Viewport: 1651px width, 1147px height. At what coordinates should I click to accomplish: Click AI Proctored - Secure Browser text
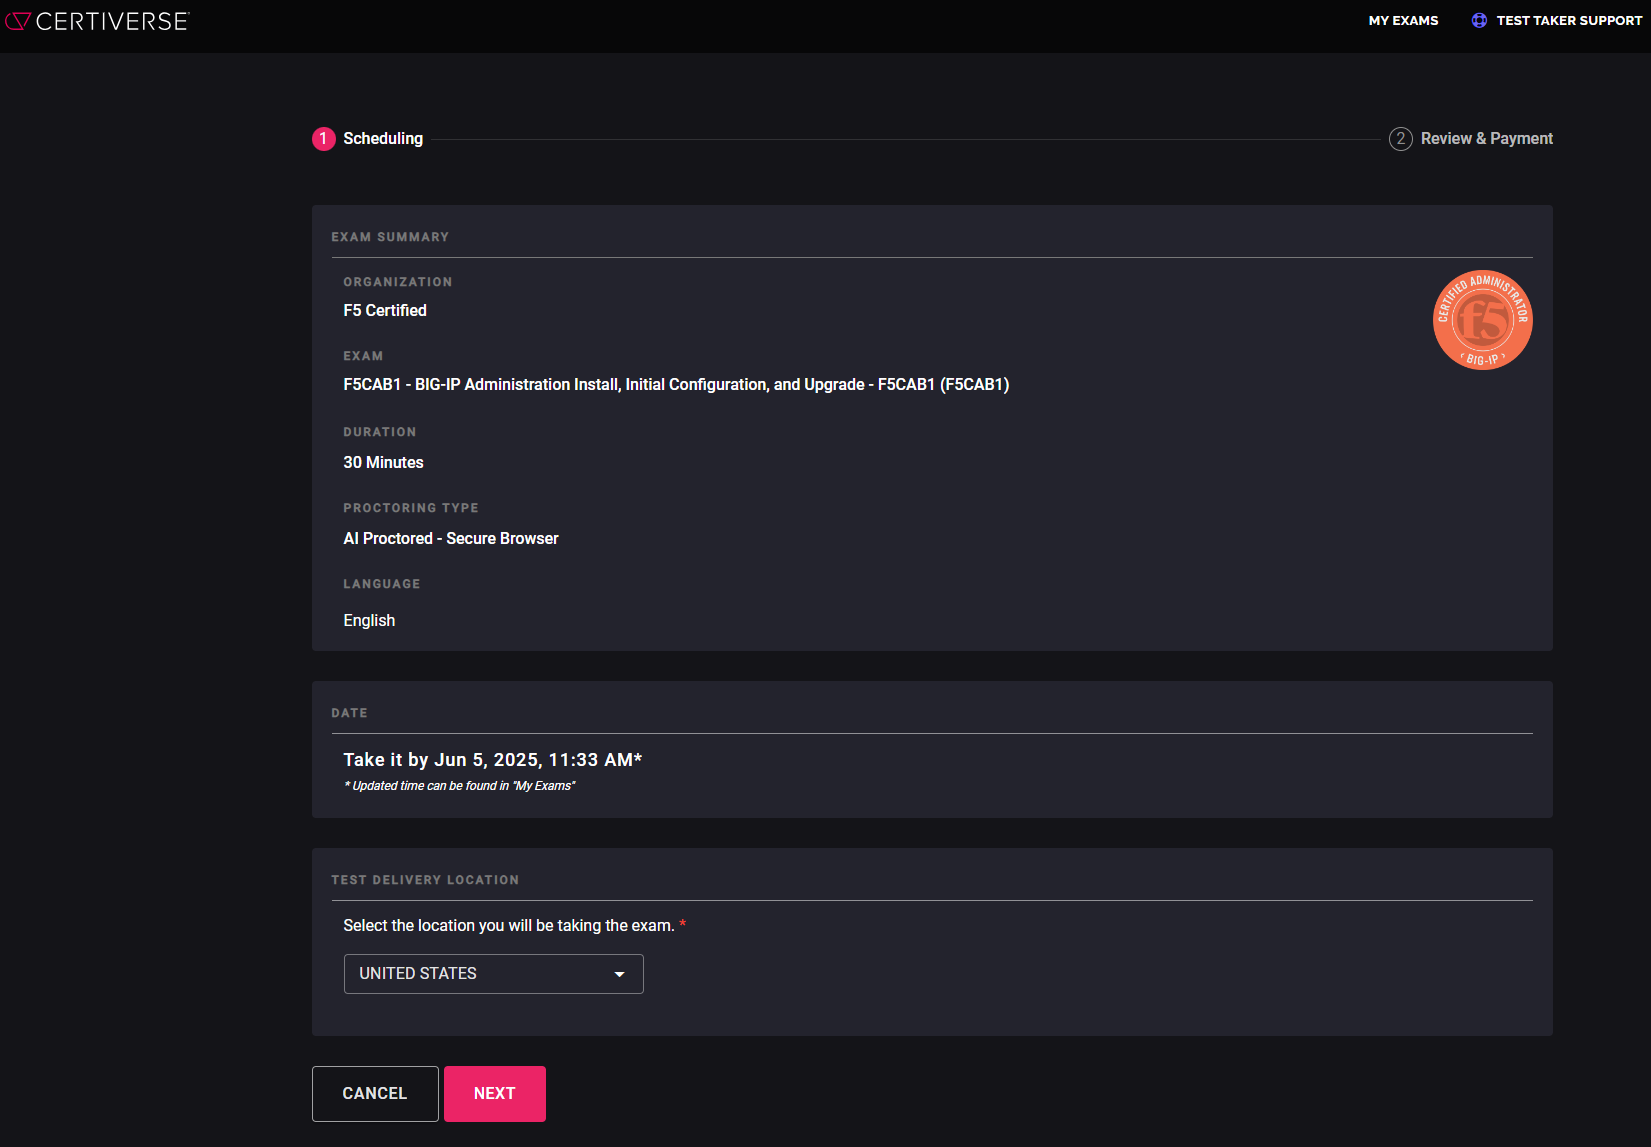click(451, 539)
